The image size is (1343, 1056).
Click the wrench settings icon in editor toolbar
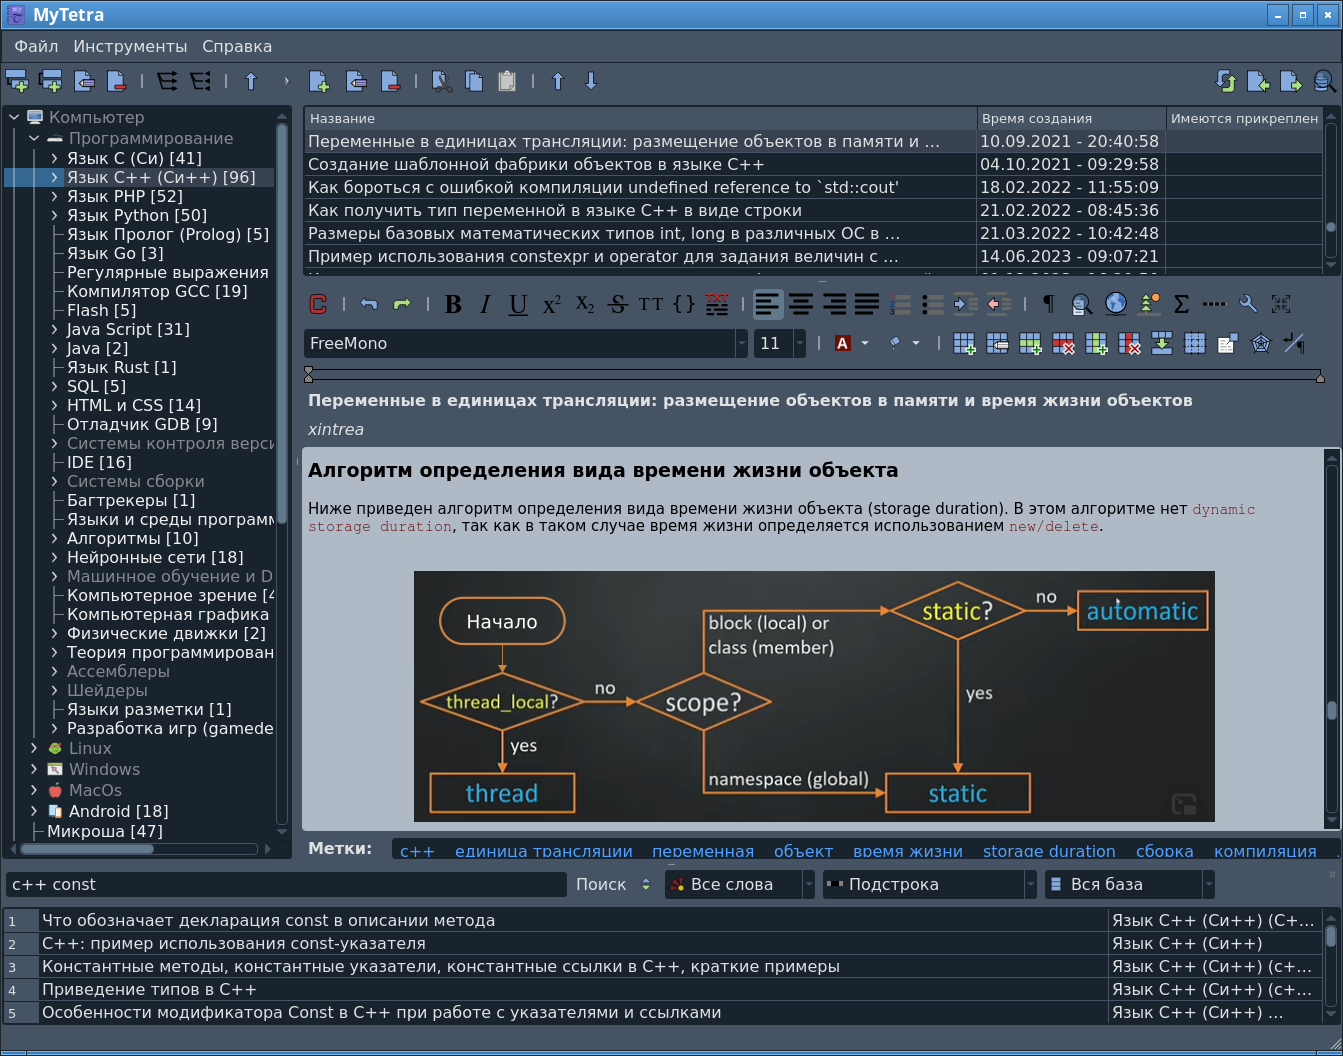(1248, 304)
